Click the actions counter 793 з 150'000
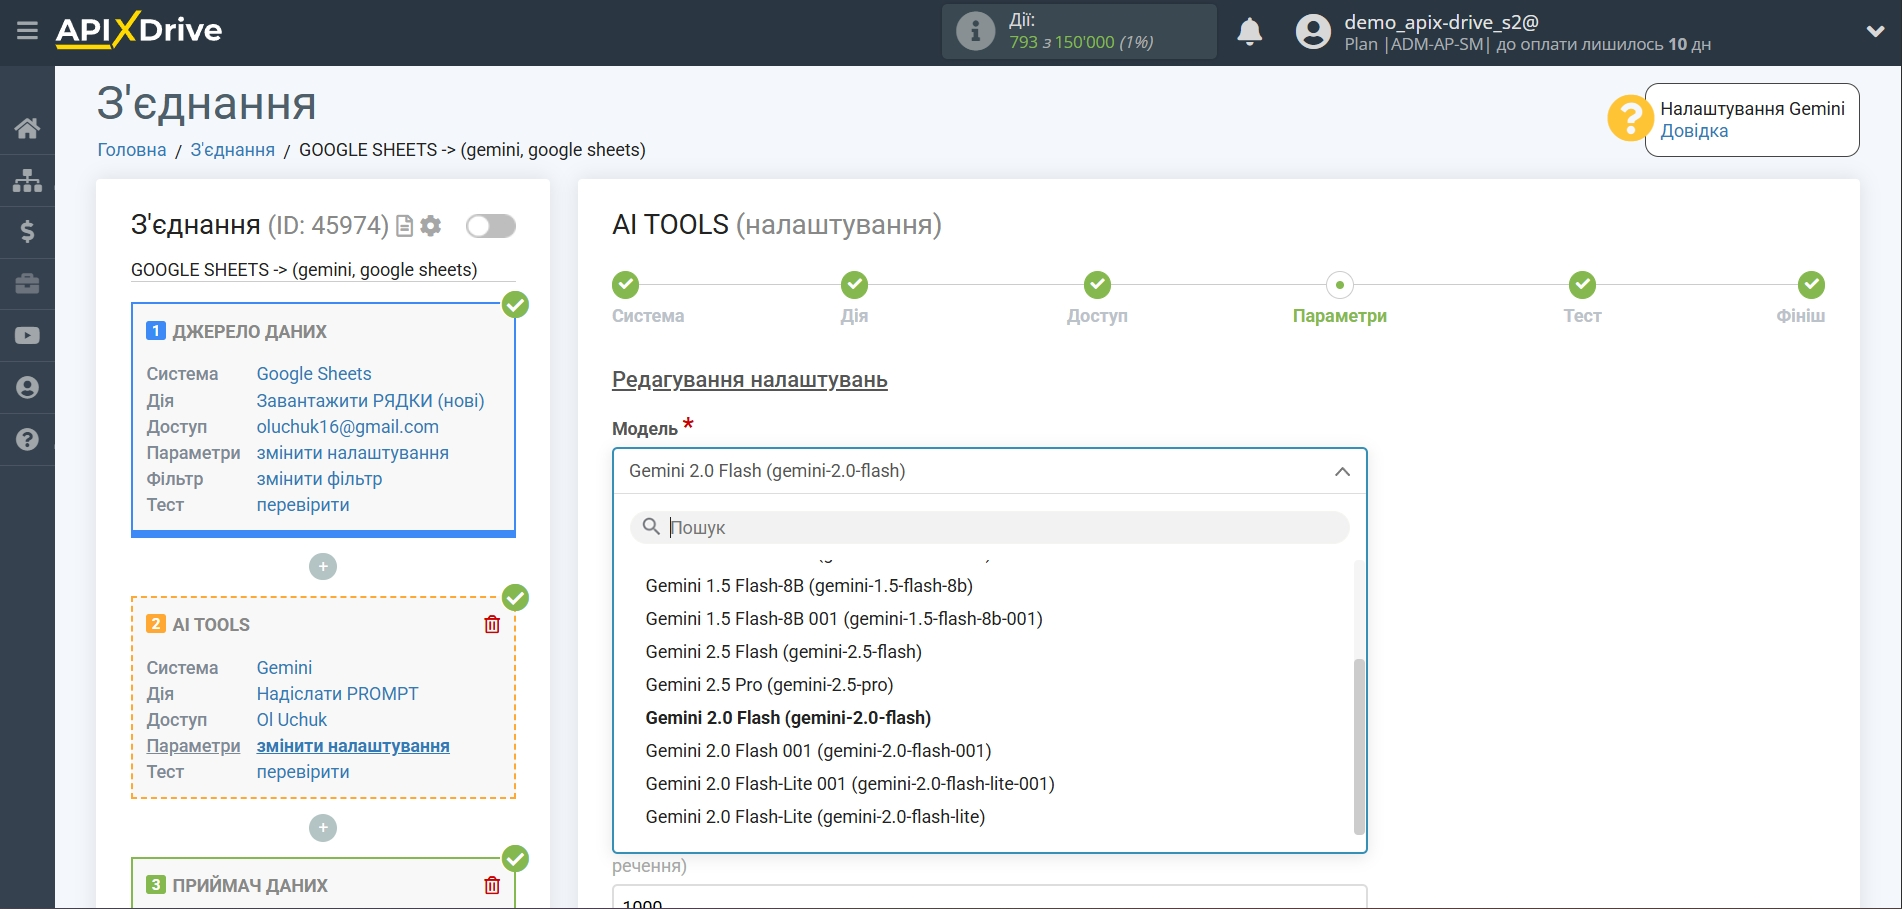Image resolution: width=1902 pixels, height=909 pixels. tap(1080, 42)
